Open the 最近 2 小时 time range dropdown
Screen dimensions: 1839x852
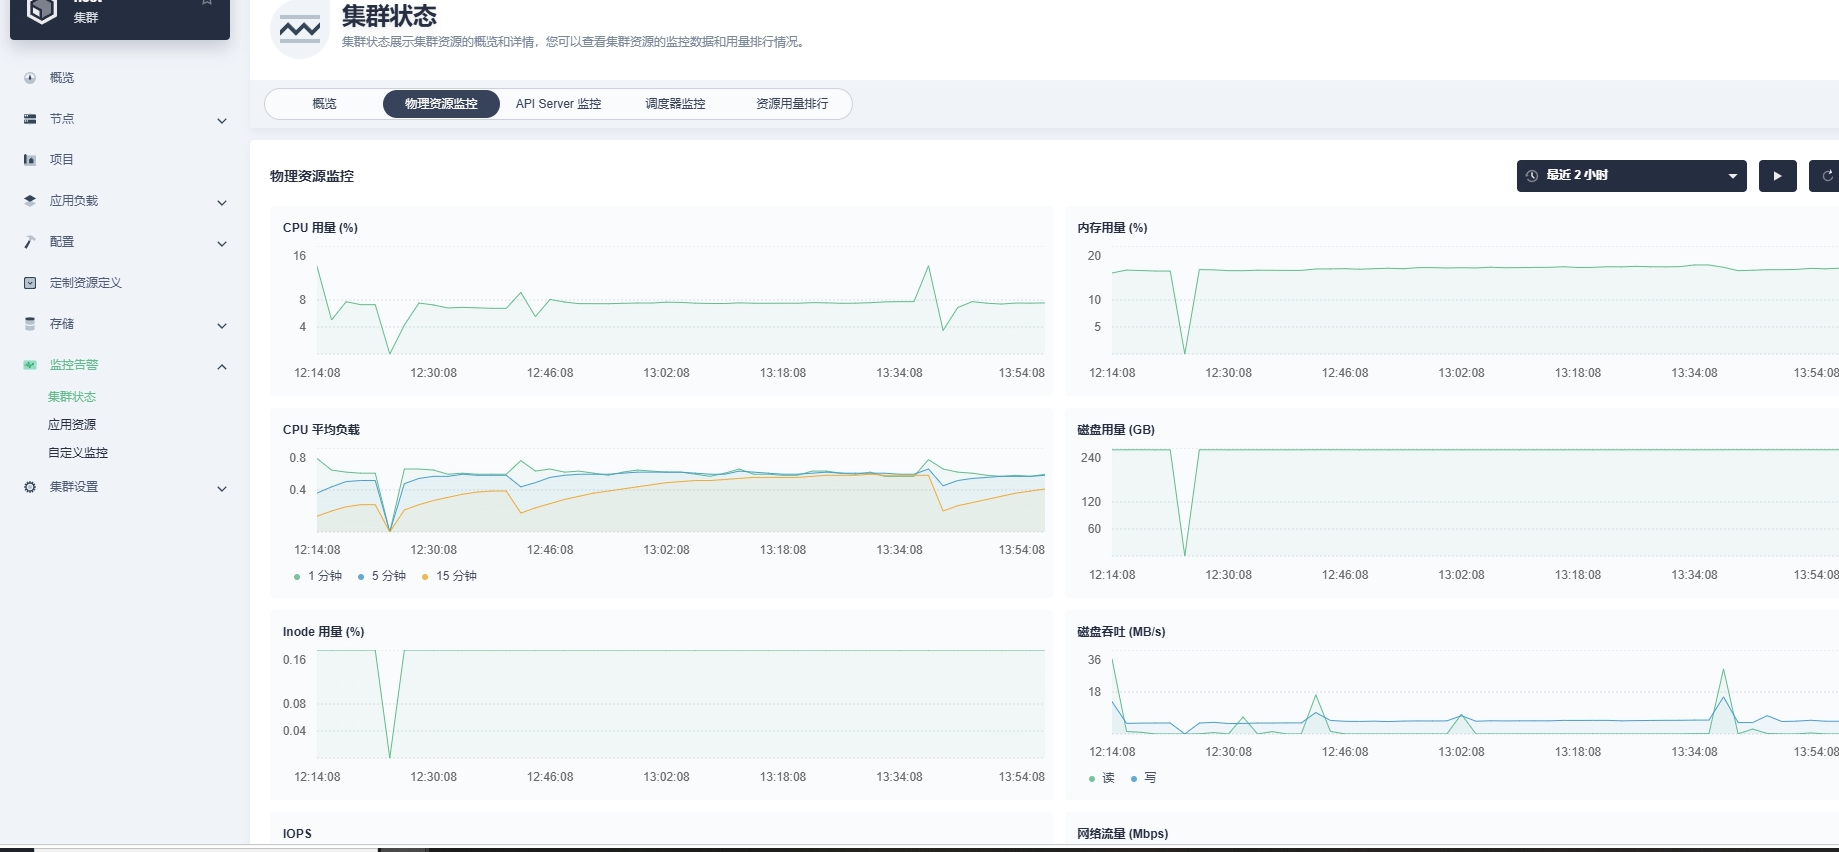tap(1631, 176)
